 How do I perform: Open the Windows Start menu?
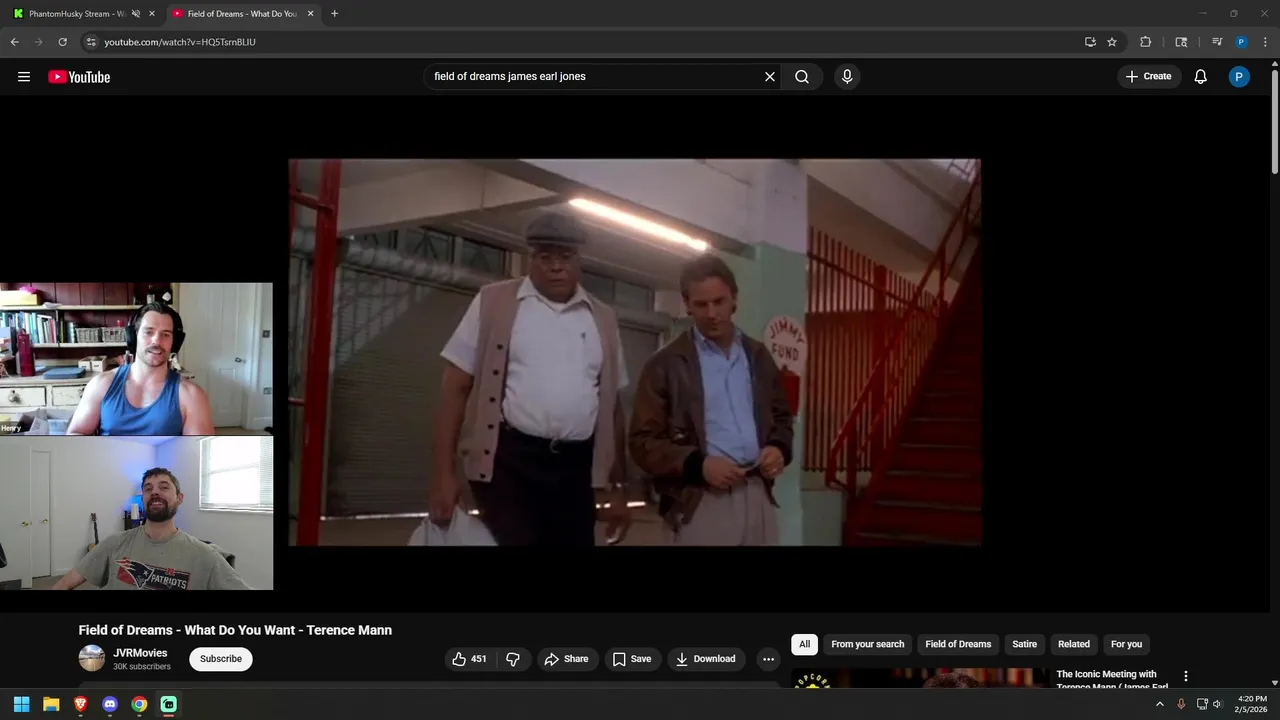click(x=21, y=704)
